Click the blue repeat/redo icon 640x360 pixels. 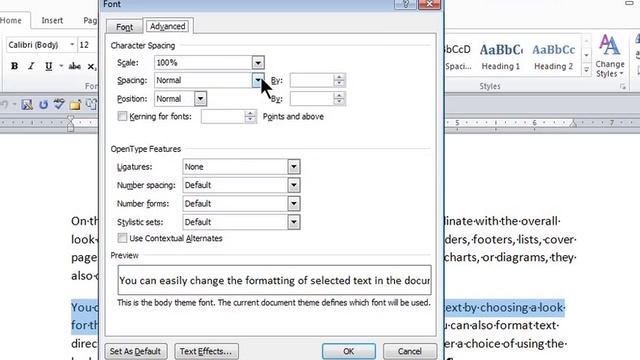[43, 105]
